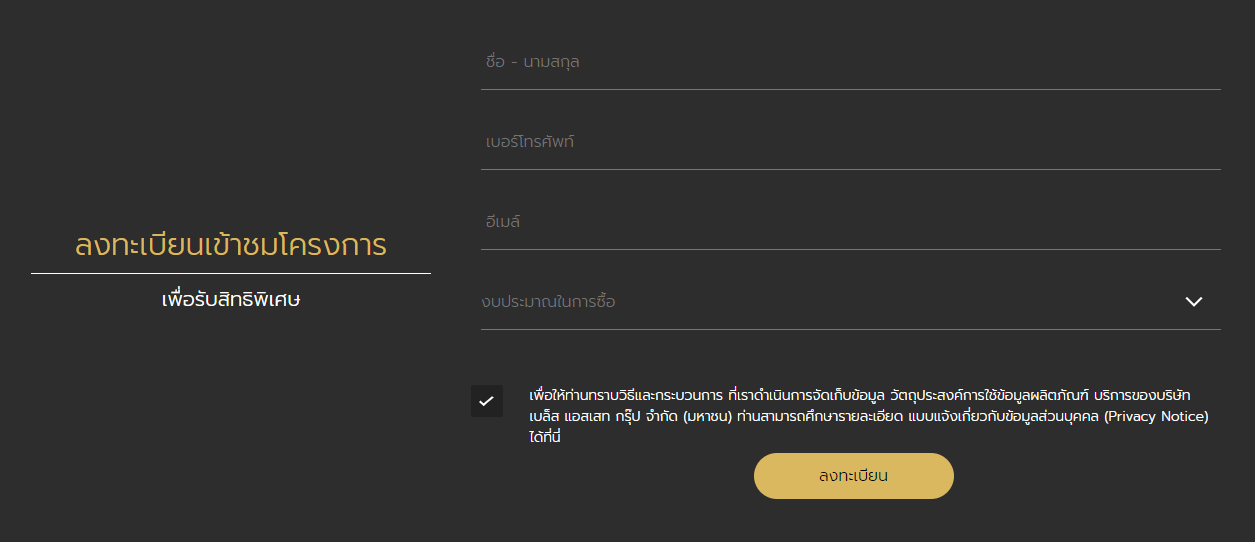Click the white checkmark icon
Viewport: 1255px width, 542px height.
[x=486, y=401]
